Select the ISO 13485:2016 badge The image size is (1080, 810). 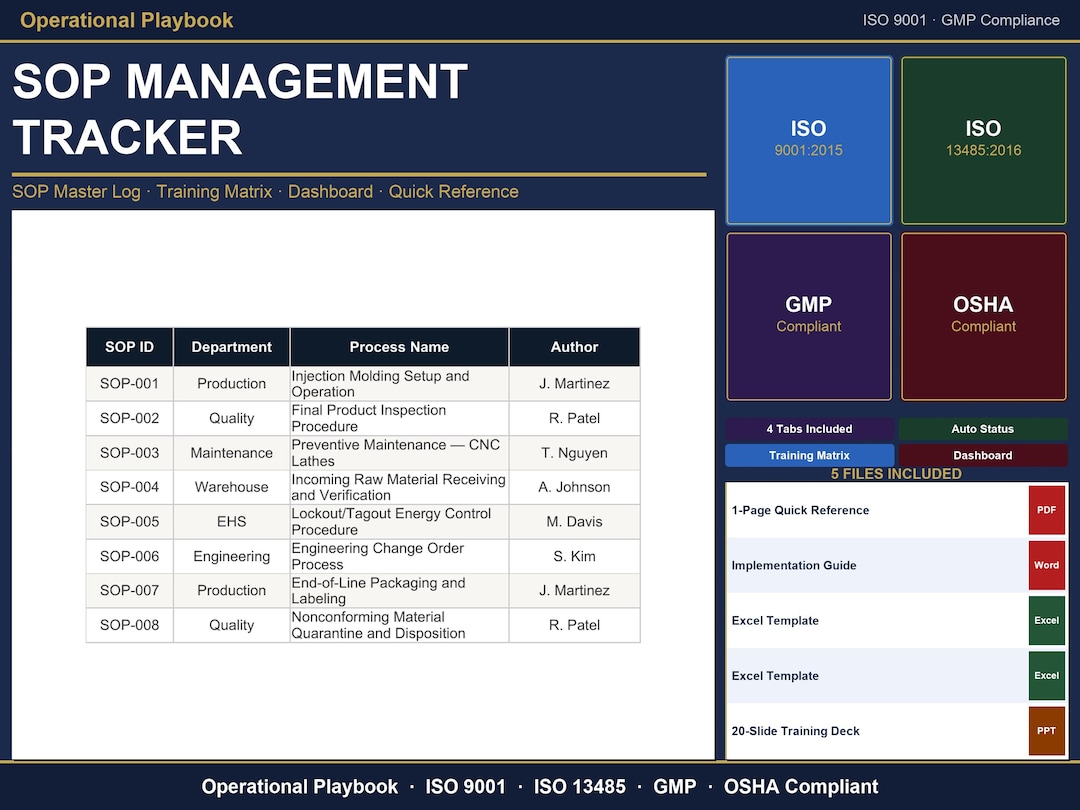tap(983, 140)
